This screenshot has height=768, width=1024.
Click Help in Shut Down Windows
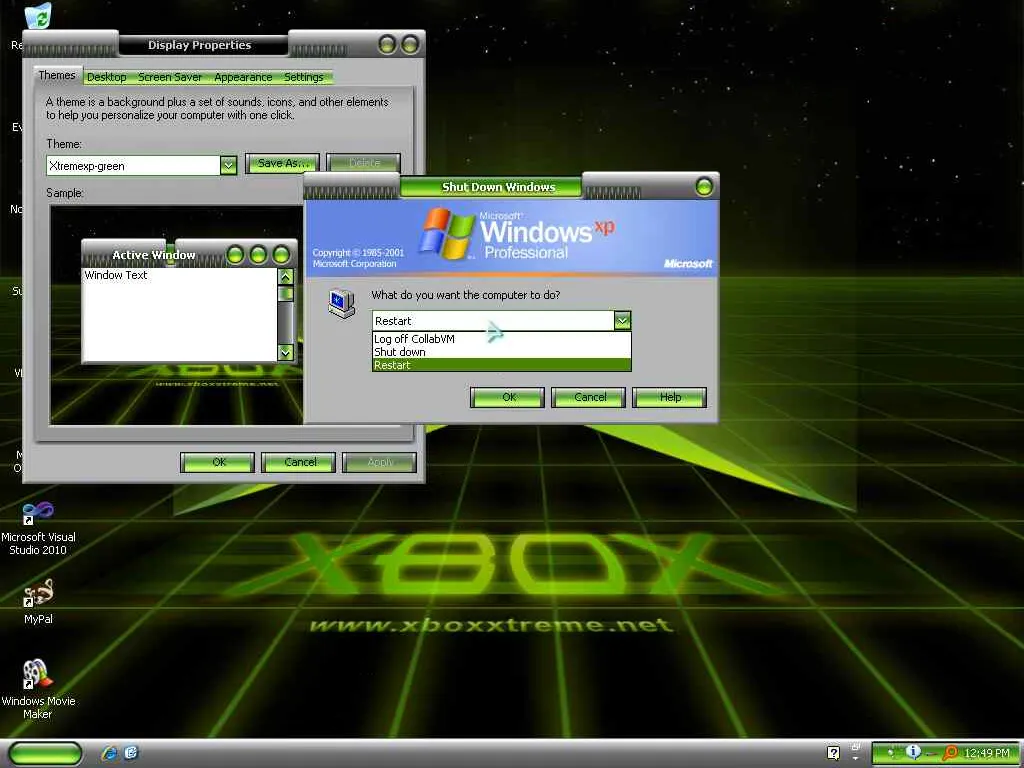(669, 397)
